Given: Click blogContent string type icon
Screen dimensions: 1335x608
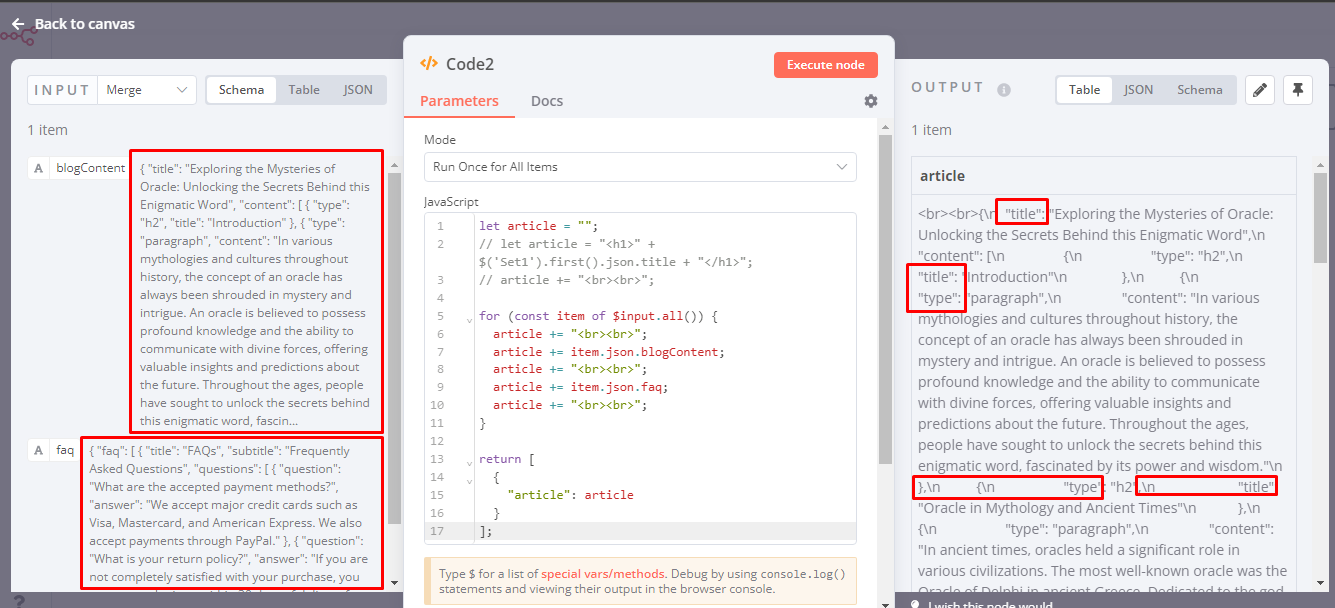Looking at the screenshot, I should (x=39, y=168).
